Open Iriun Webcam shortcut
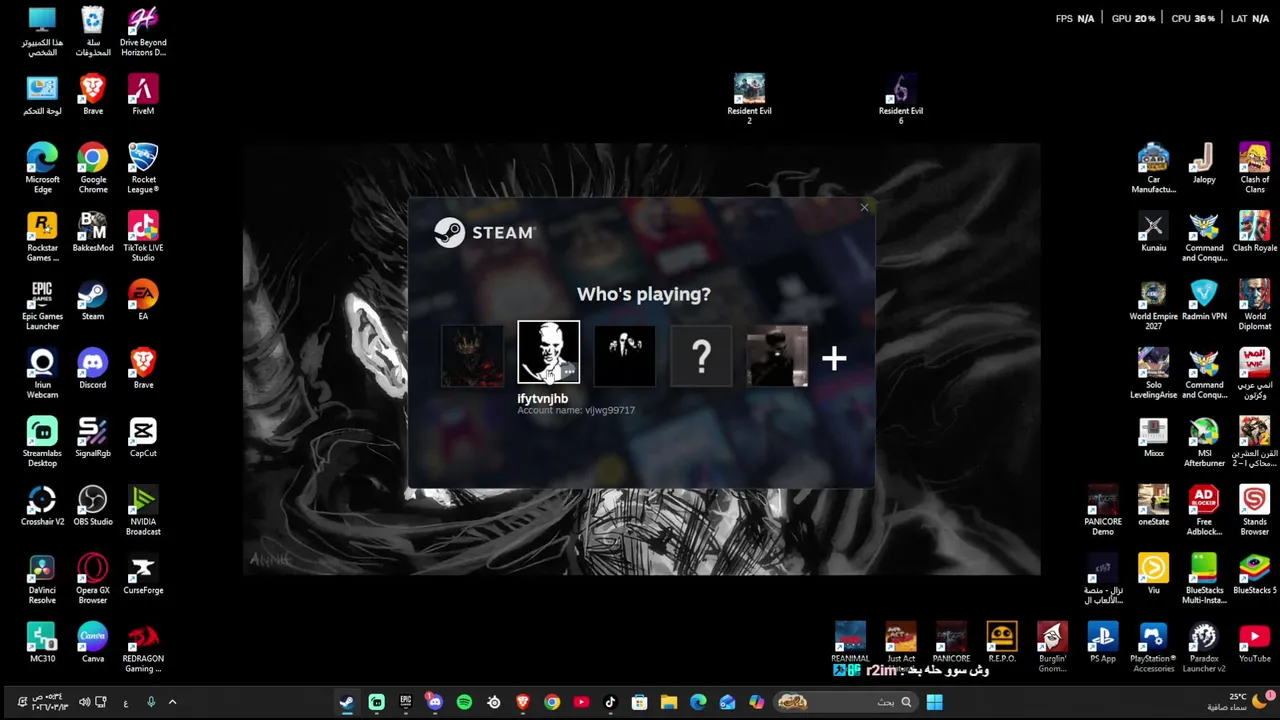 tap(42, 373)
